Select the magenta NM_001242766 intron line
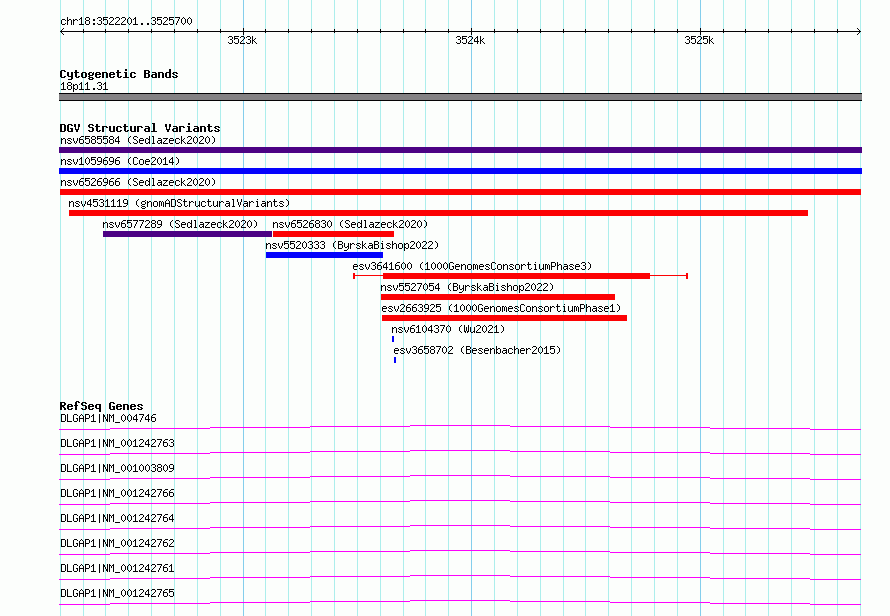The height and width of the screenshot is (616, 890). coord(460,502)
